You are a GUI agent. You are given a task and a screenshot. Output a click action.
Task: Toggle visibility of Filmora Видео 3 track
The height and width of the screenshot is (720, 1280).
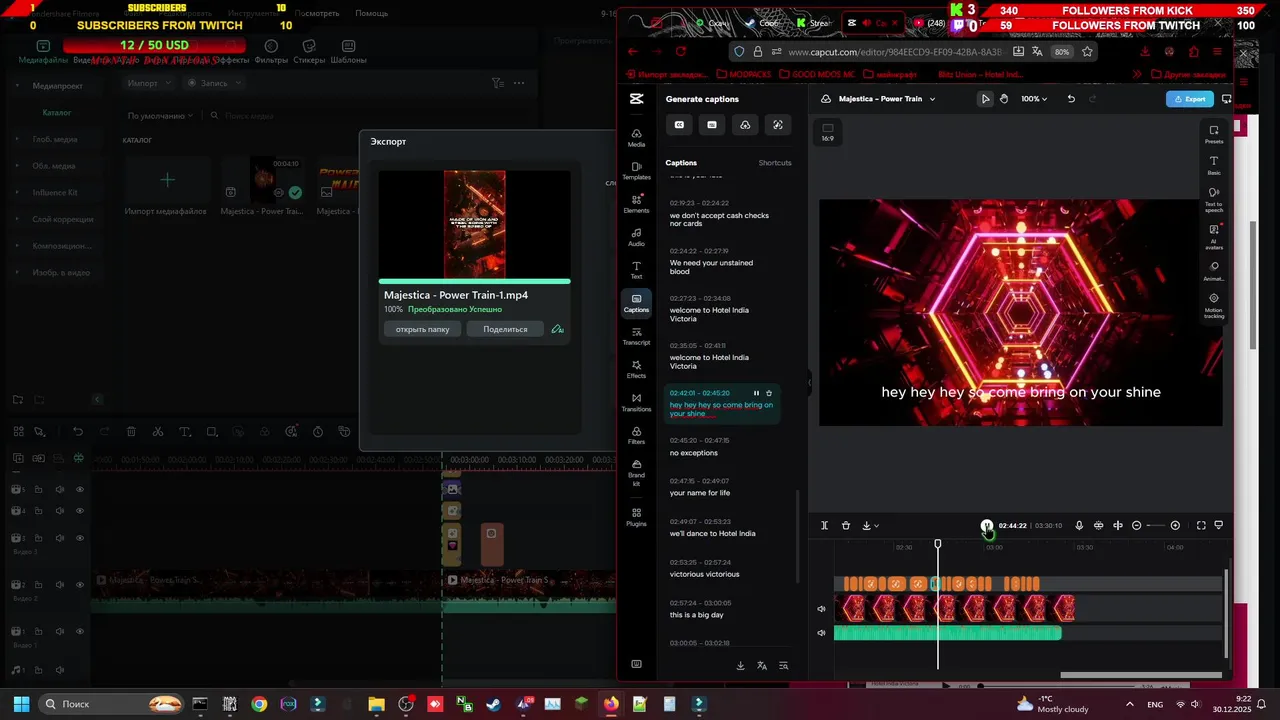[x=80, y=538]
